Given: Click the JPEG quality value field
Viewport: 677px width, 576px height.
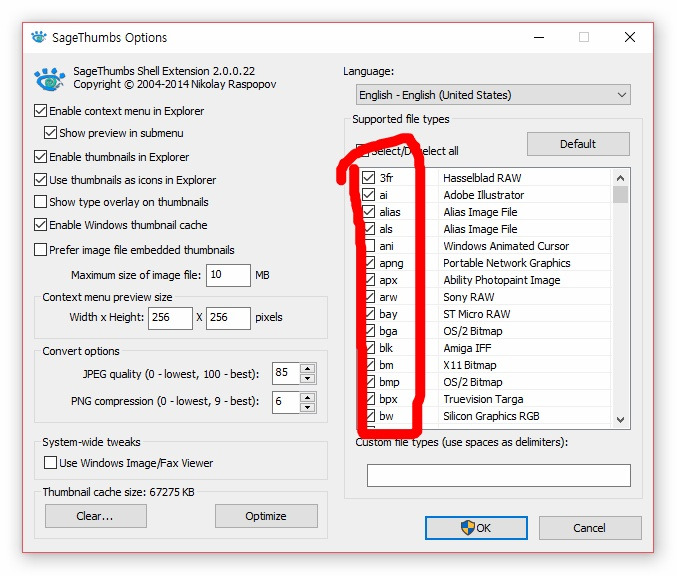Looking at the screenshot, I should (x=286, y=373).
